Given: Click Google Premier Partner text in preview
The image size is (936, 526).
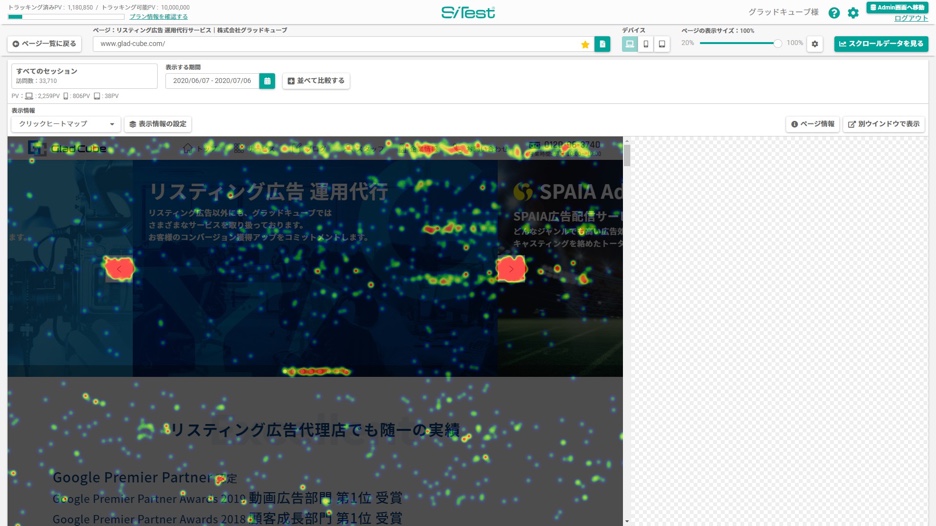Looking at the screenshot, I should [x=132, y=477].
